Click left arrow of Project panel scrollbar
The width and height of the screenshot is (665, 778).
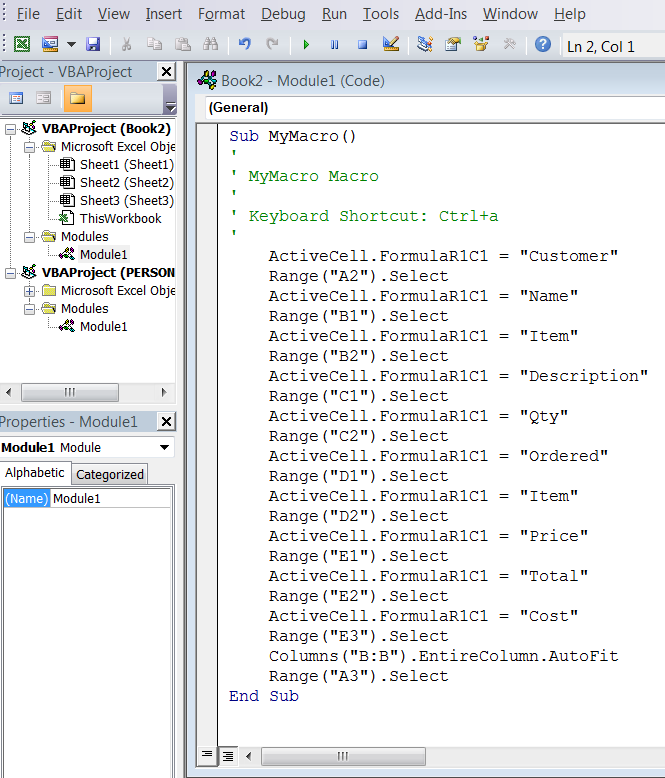8,392
